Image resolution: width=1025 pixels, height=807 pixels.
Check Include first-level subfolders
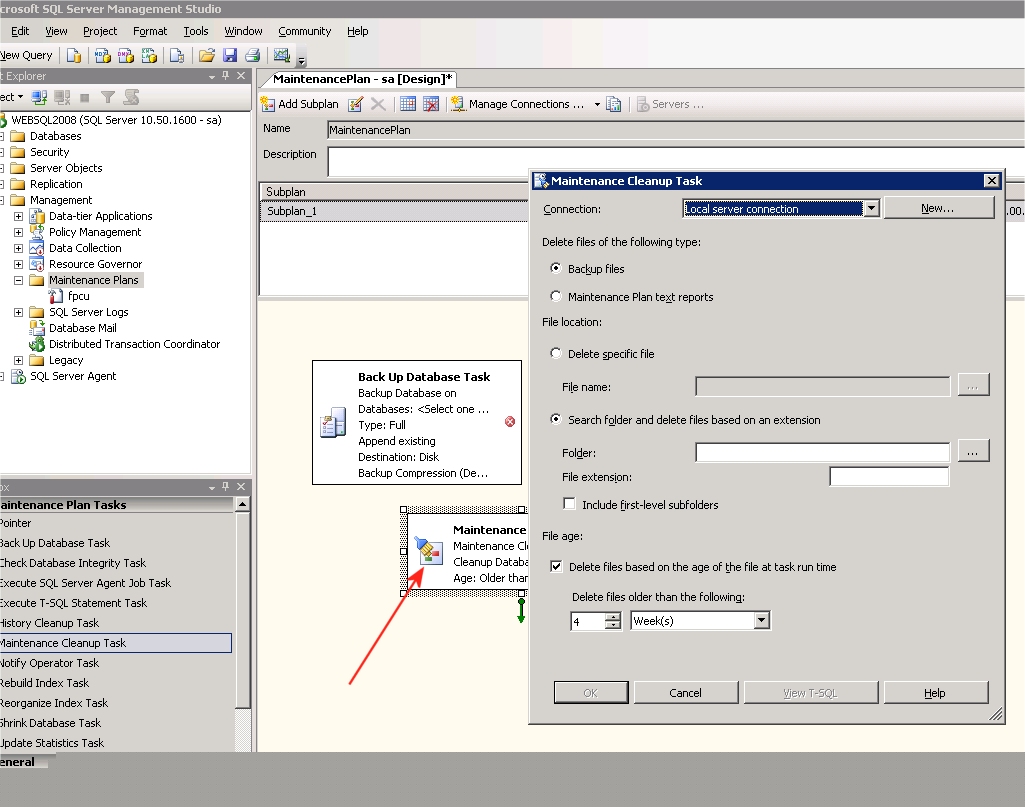(x=569, y=504)
